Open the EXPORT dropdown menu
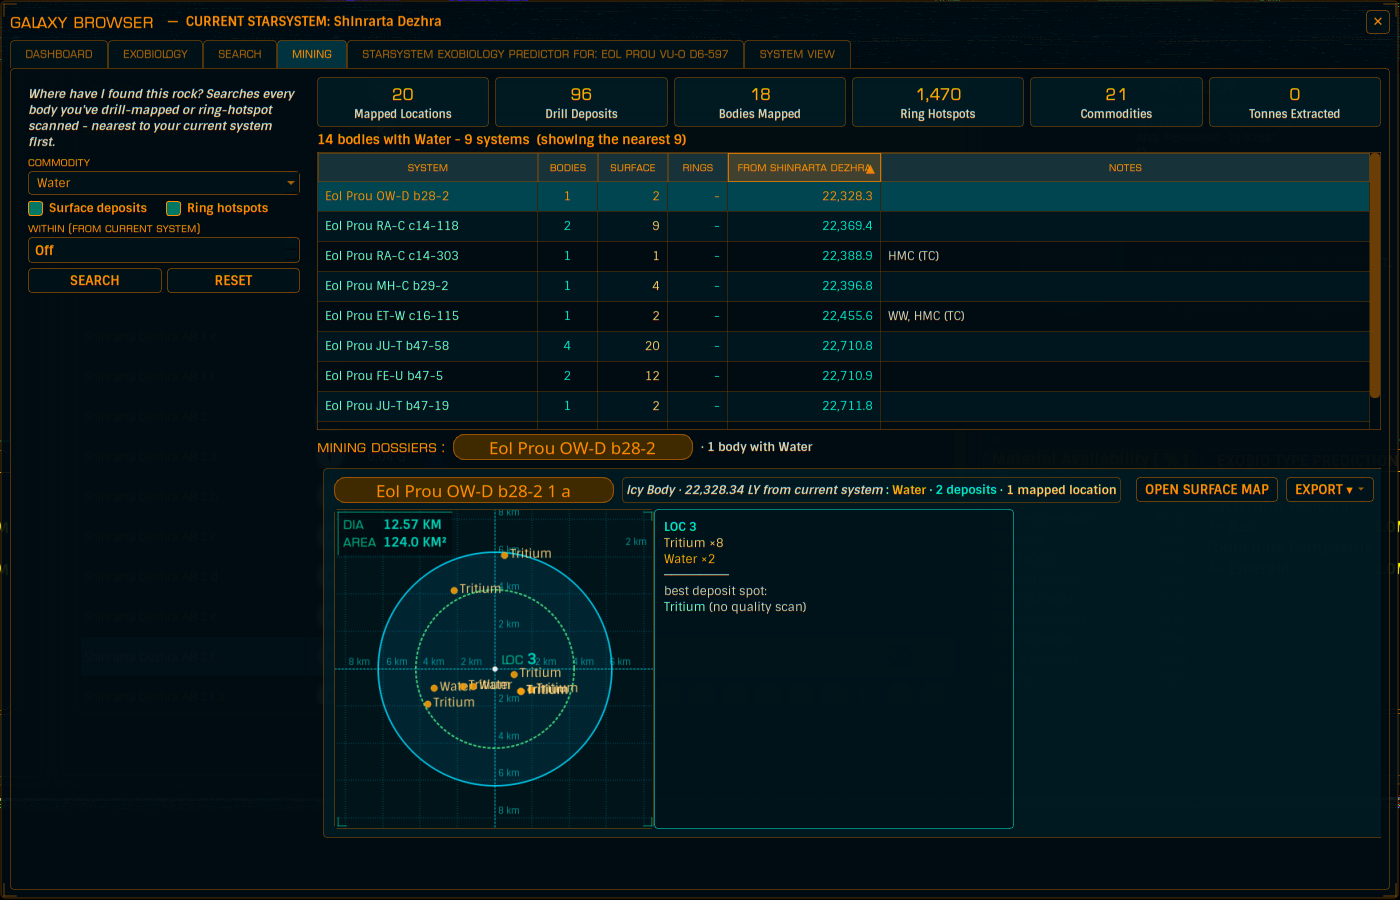 [1329, 490]
